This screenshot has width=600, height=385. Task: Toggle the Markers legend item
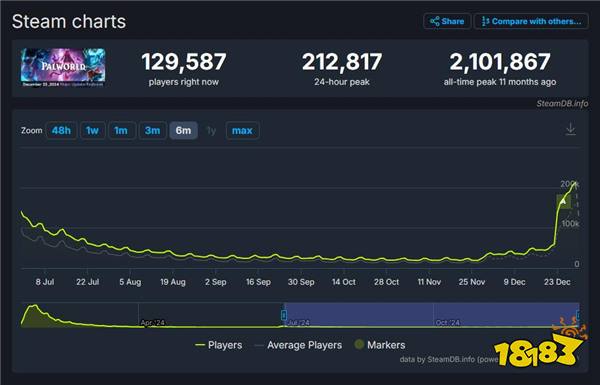(x=380, y=345)
